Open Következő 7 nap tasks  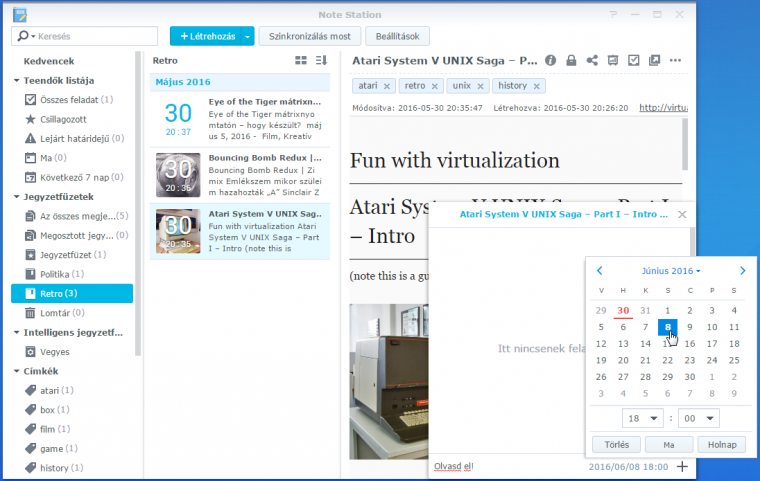tap(74, 177)
